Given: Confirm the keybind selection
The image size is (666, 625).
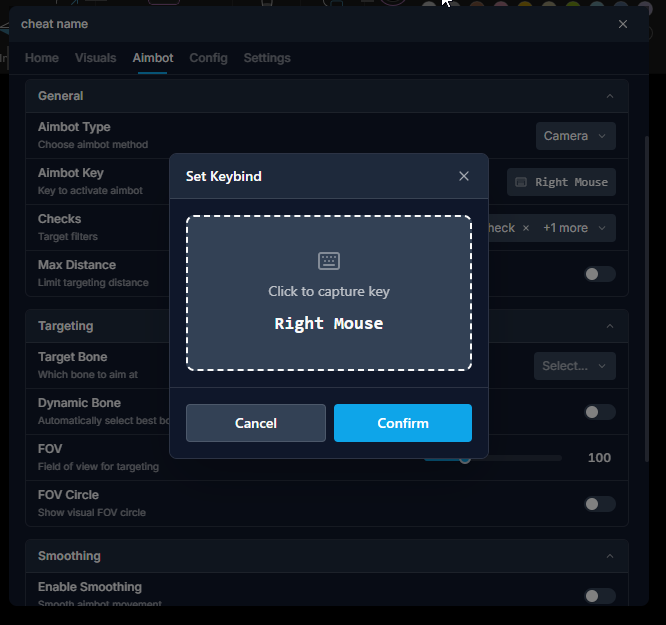Looking at the screenshot, I should click(x=403, y=423).
